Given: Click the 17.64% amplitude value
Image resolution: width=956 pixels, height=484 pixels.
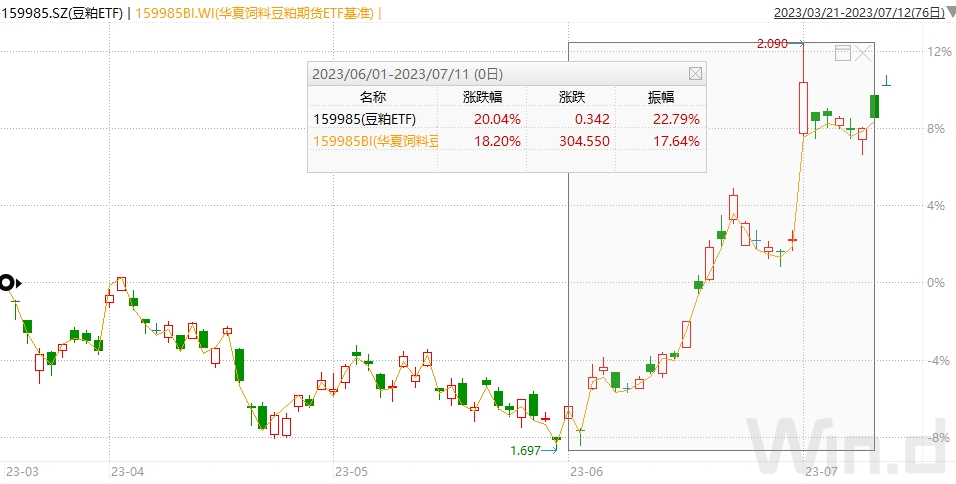Looking at the screenshot, I should point(676,141).
